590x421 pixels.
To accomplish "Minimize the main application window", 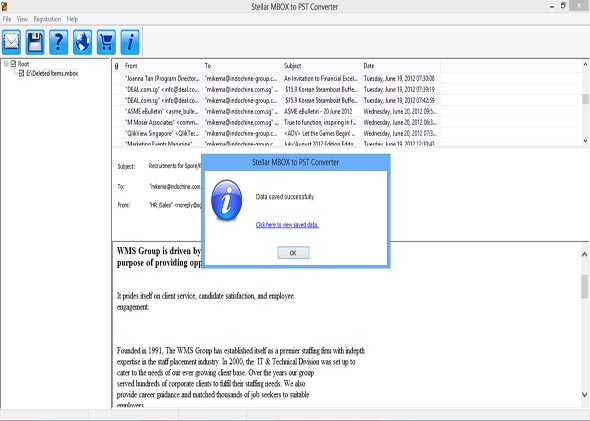I will 552,6.
